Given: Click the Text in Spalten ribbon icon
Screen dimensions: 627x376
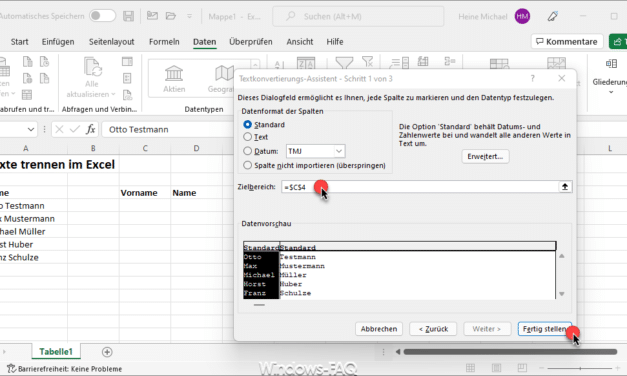Looking at the screenshot, I should [399, 63].
